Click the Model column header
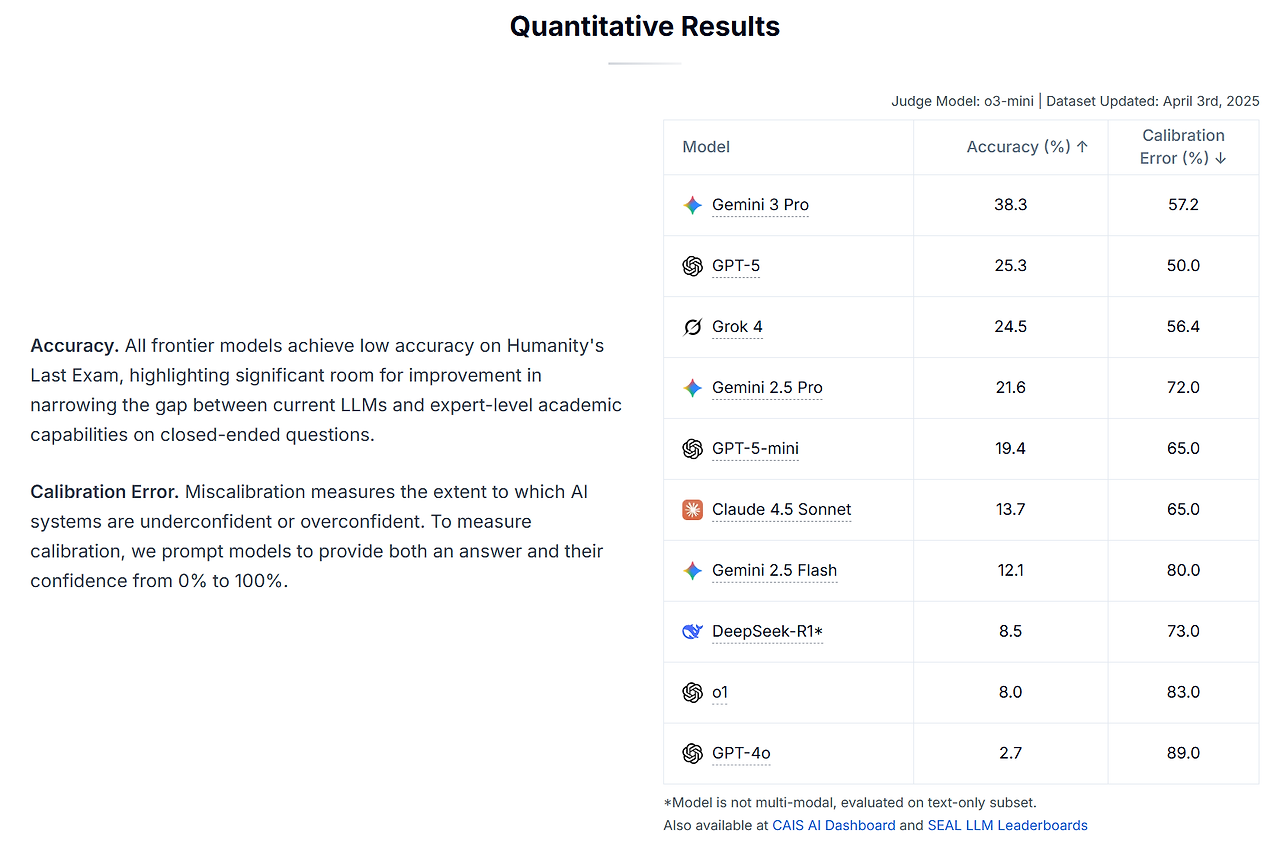 point(706,147)
